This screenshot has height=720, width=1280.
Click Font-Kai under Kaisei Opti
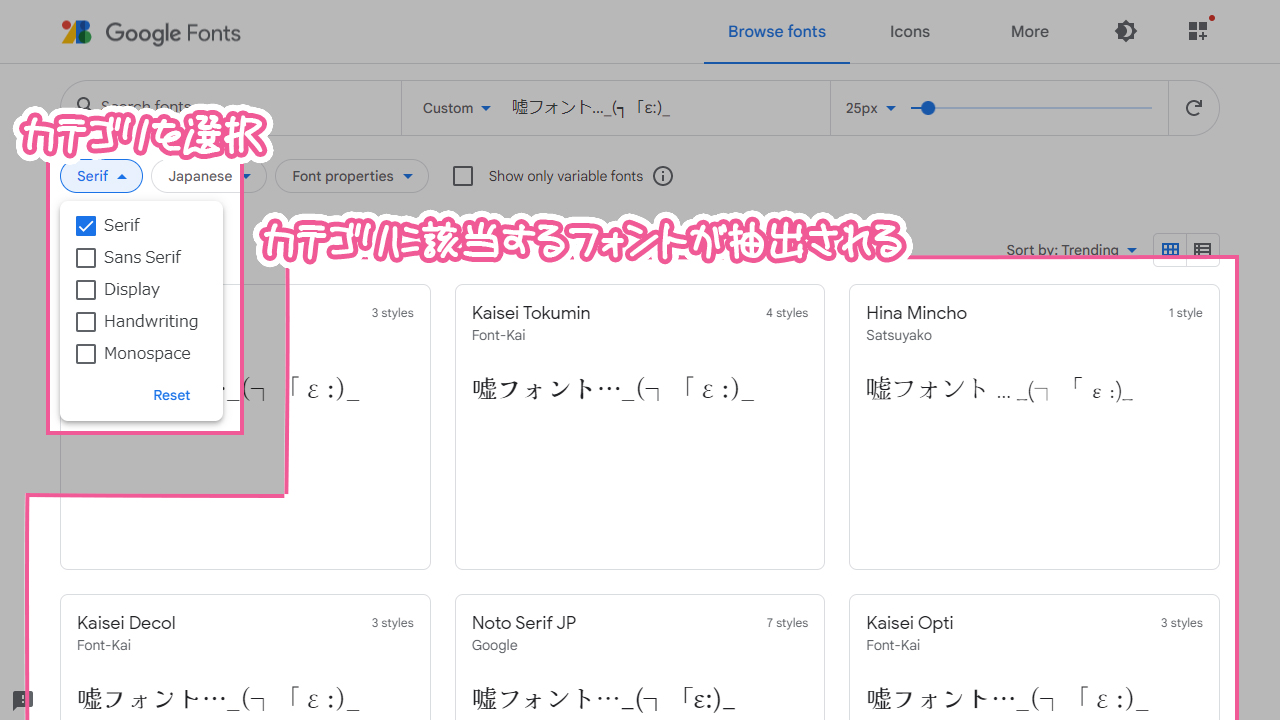[x=893, y=645]
